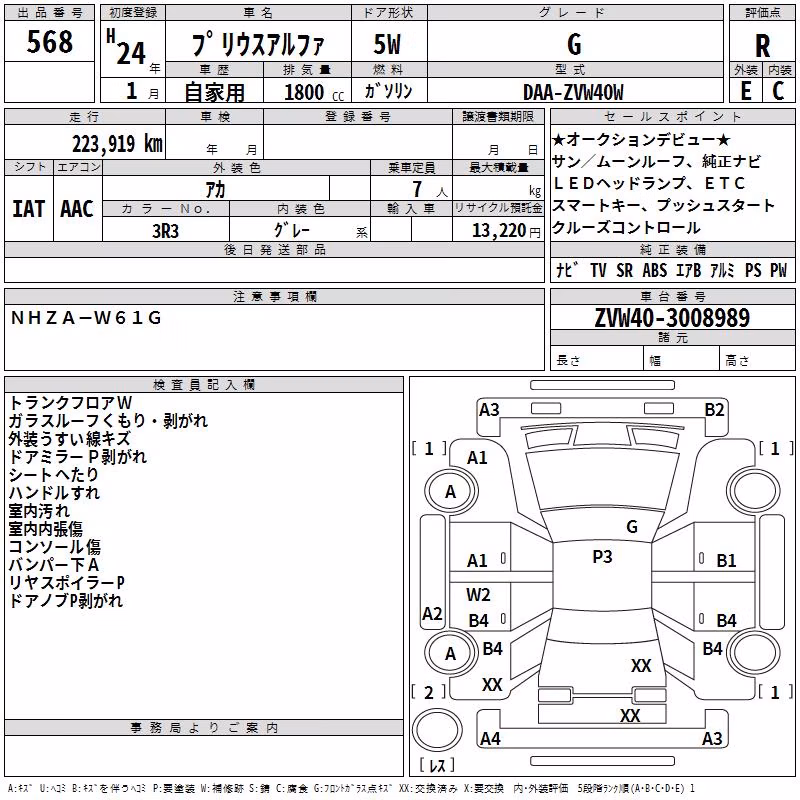Screen dimensions: 800x800
Task: Click the LEDヘッドランプ、ETC line
Action: [649, 183]
